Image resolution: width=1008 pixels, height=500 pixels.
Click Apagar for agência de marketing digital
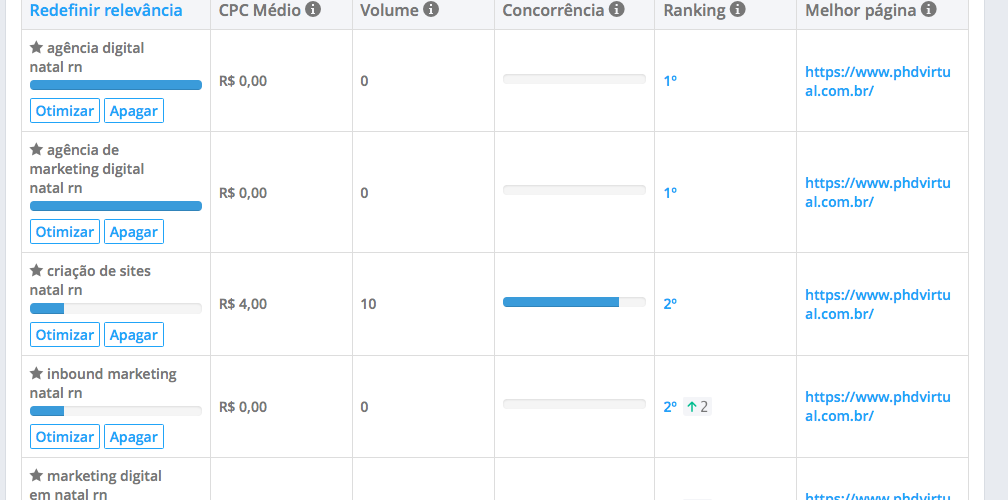coord(134,231)
